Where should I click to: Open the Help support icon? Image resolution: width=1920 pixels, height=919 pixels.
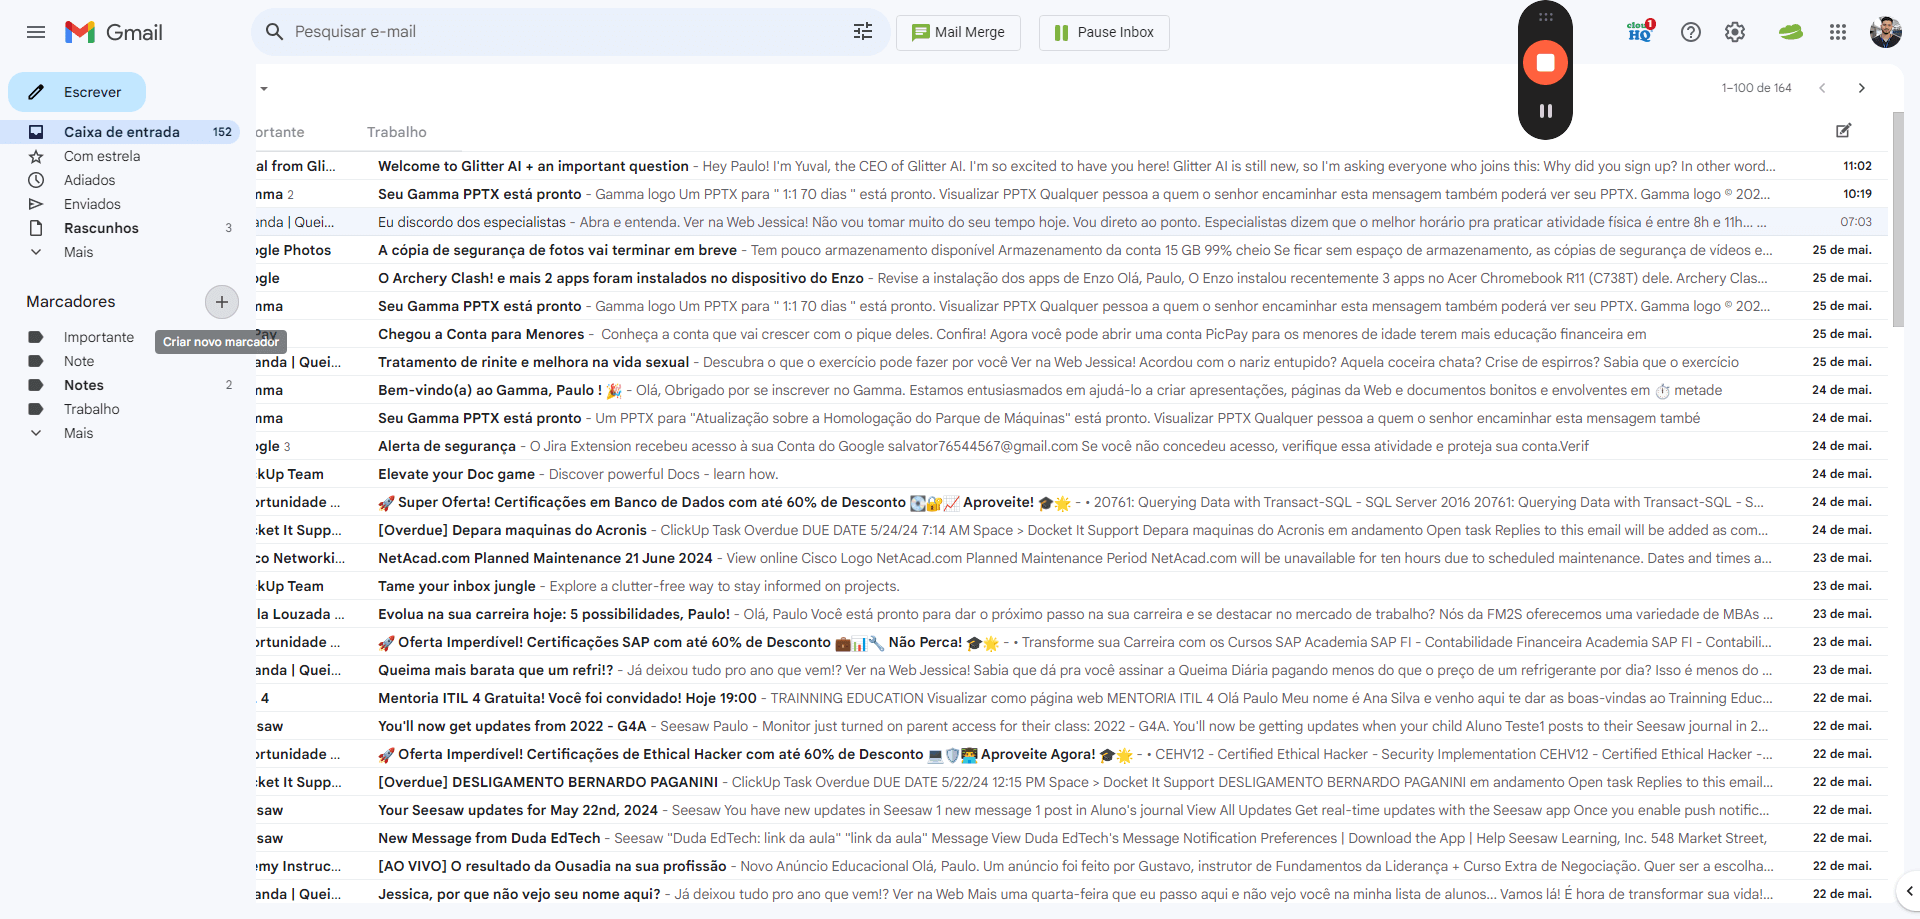point(1691,32)
